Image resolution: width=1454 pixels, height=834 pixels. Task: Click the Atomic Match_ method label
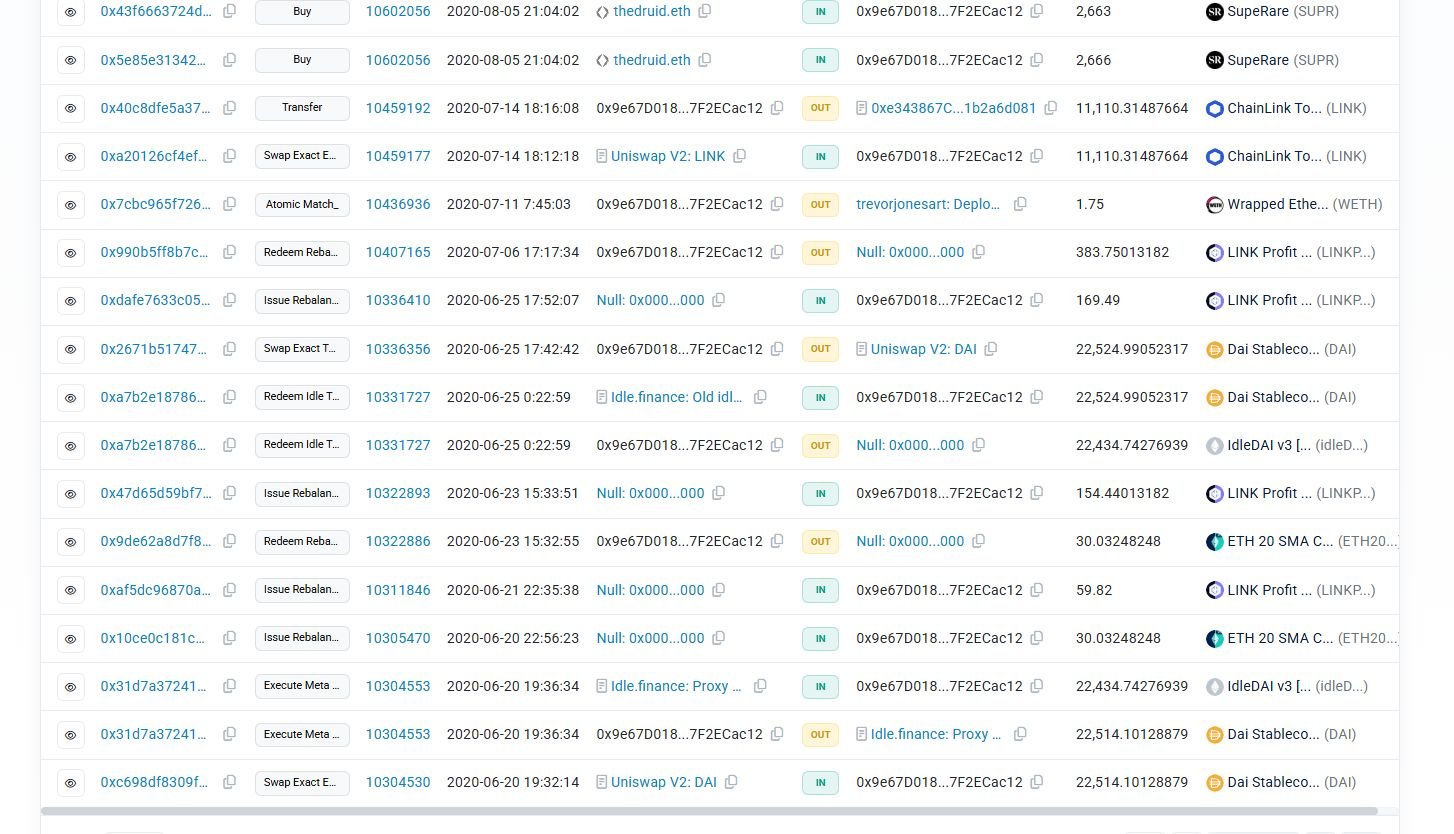tap(302, 204)
